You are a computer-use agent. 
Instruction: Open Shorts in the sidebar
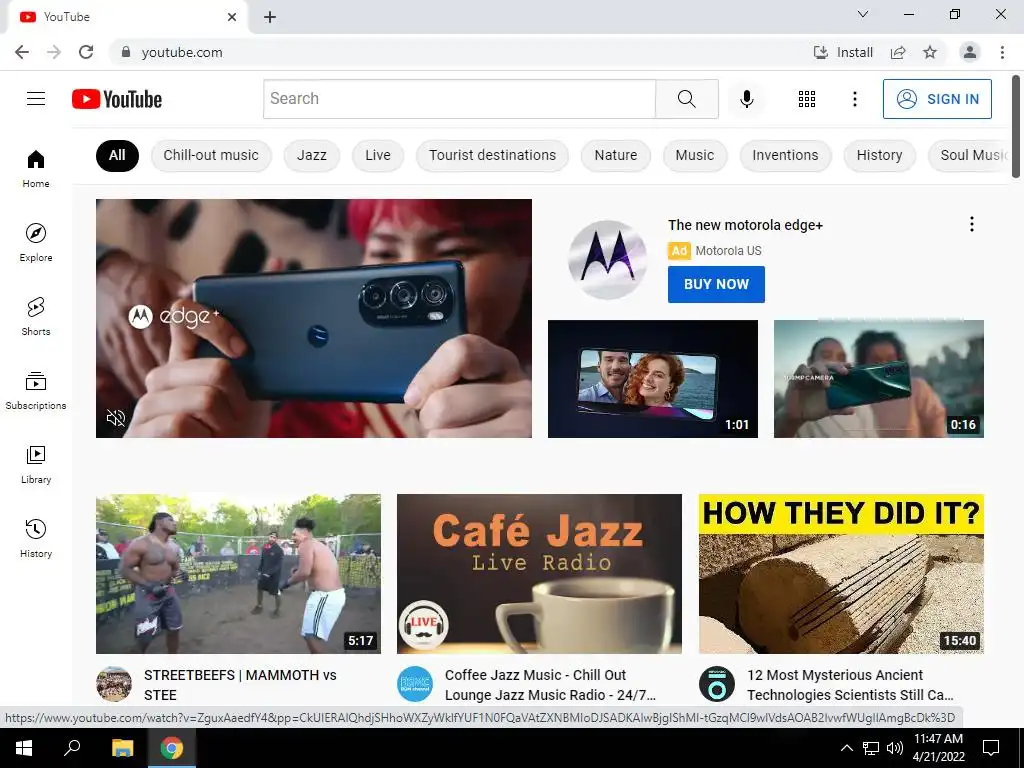[x=36, y=316]
